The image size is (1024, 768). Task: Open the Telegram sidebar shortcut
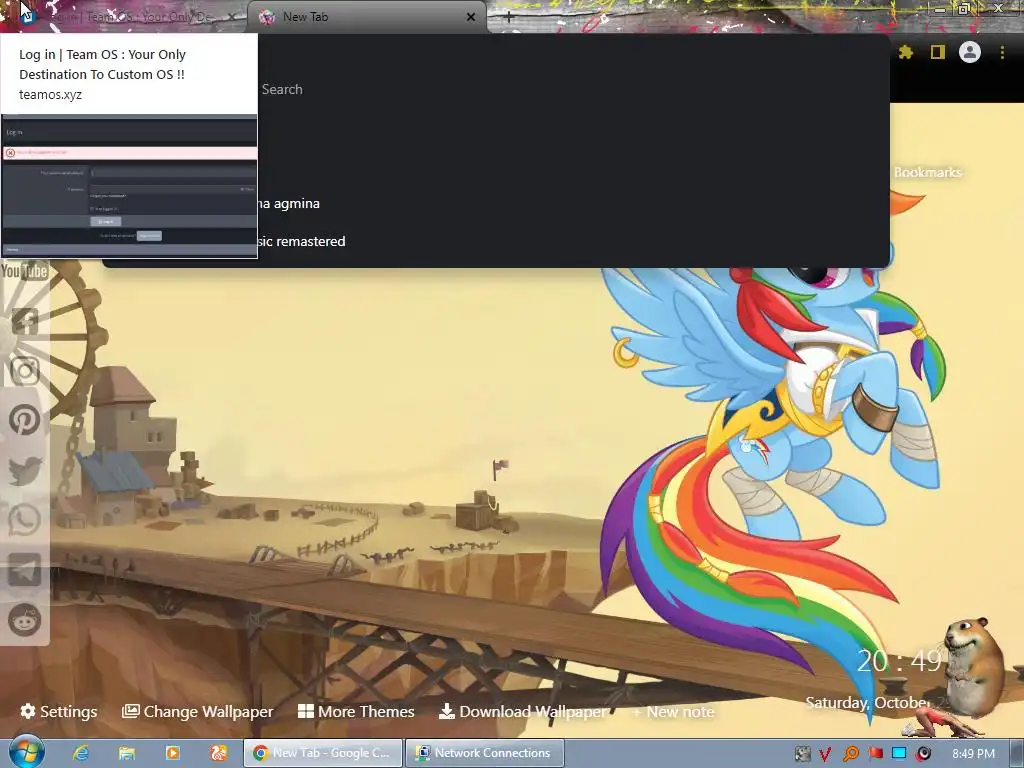pos(25,569)
